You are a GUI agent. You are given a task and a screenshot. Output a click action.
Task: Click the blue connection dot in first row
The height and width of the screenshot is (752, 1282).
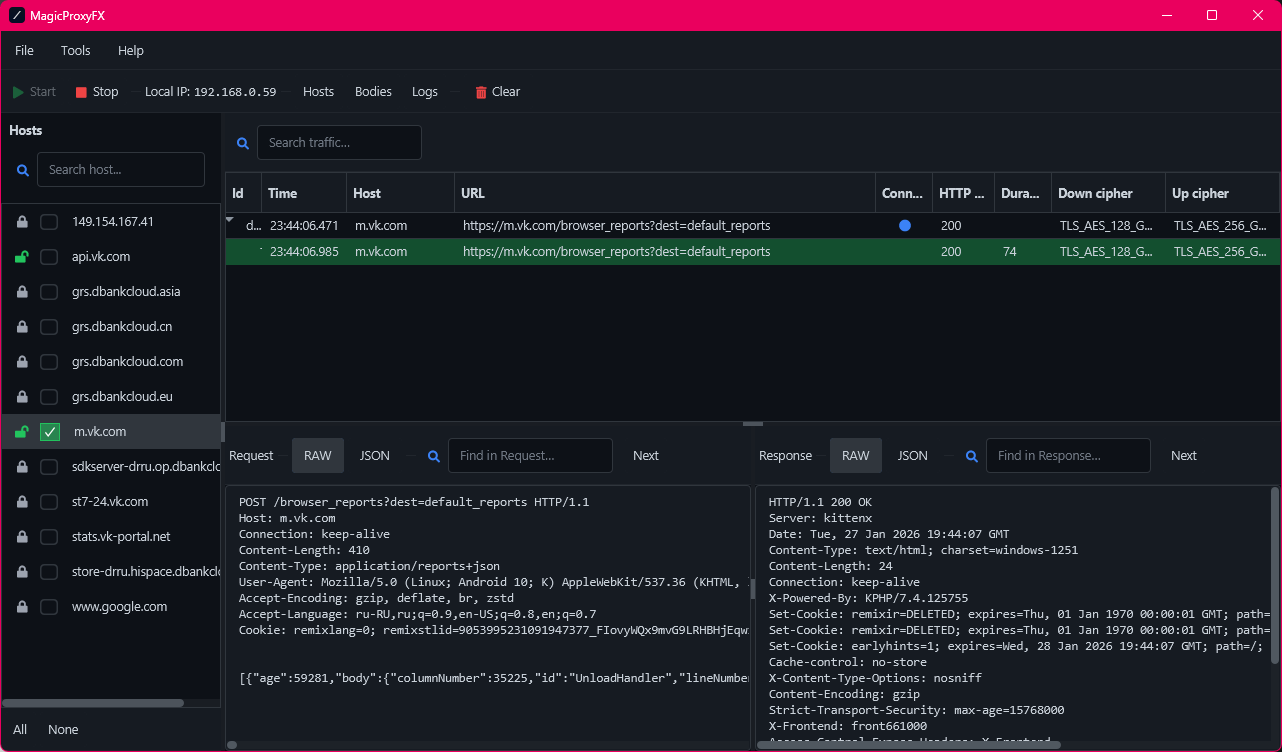pyautogui.click(x=905, y=226)
